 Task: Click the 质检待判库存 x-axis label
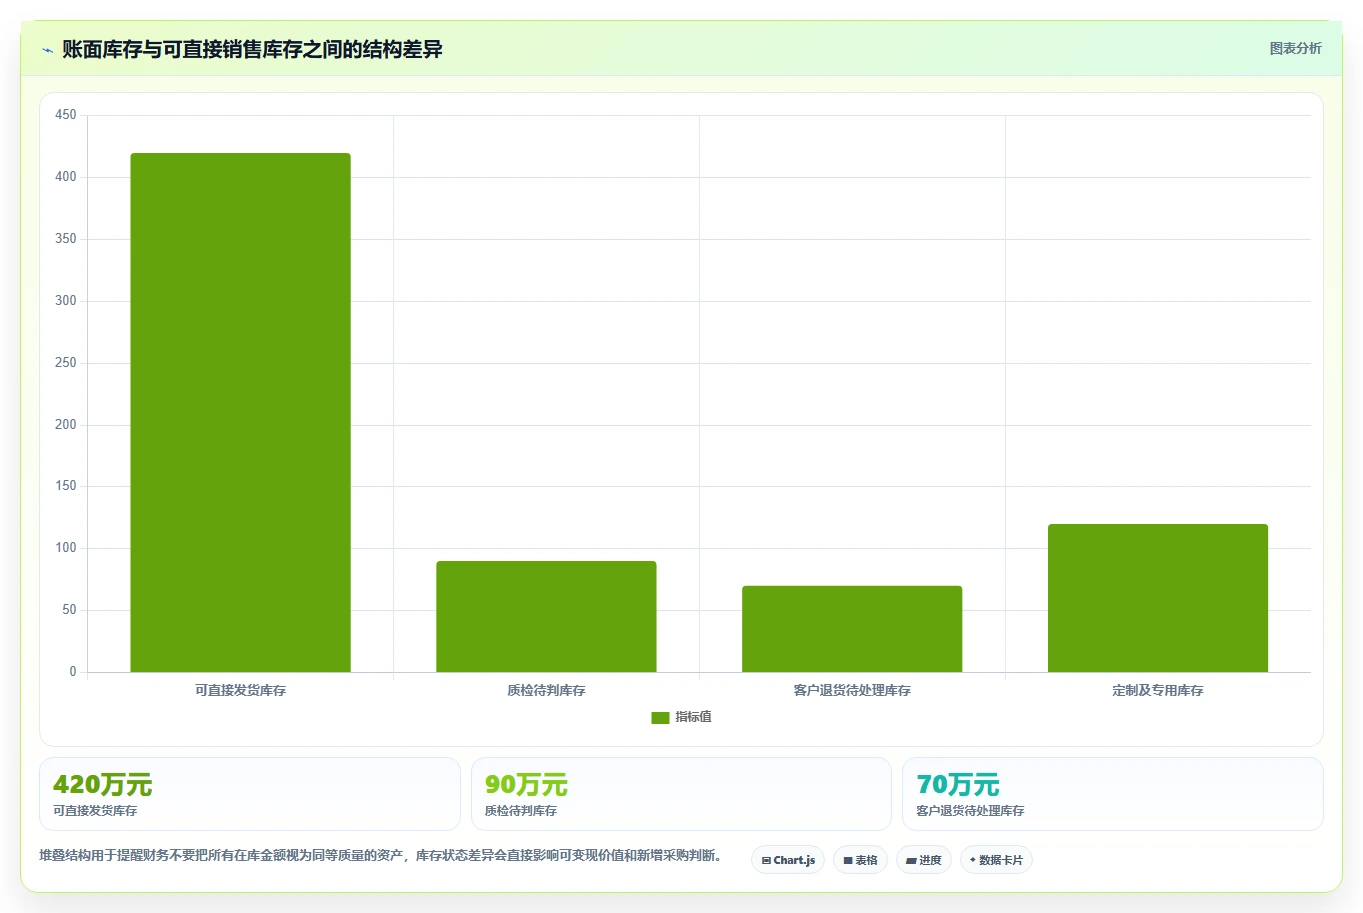click(546, 690)
